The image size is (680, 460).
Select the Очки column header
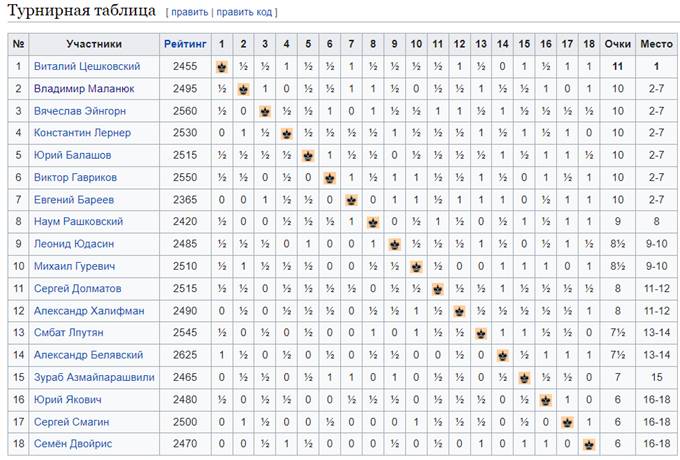pos(618,44)
